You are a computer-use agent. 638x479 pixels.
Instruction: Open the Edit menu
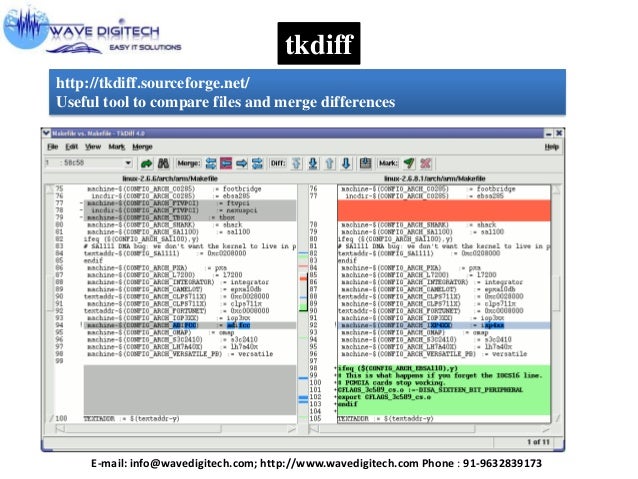click(x=72, y=147)
